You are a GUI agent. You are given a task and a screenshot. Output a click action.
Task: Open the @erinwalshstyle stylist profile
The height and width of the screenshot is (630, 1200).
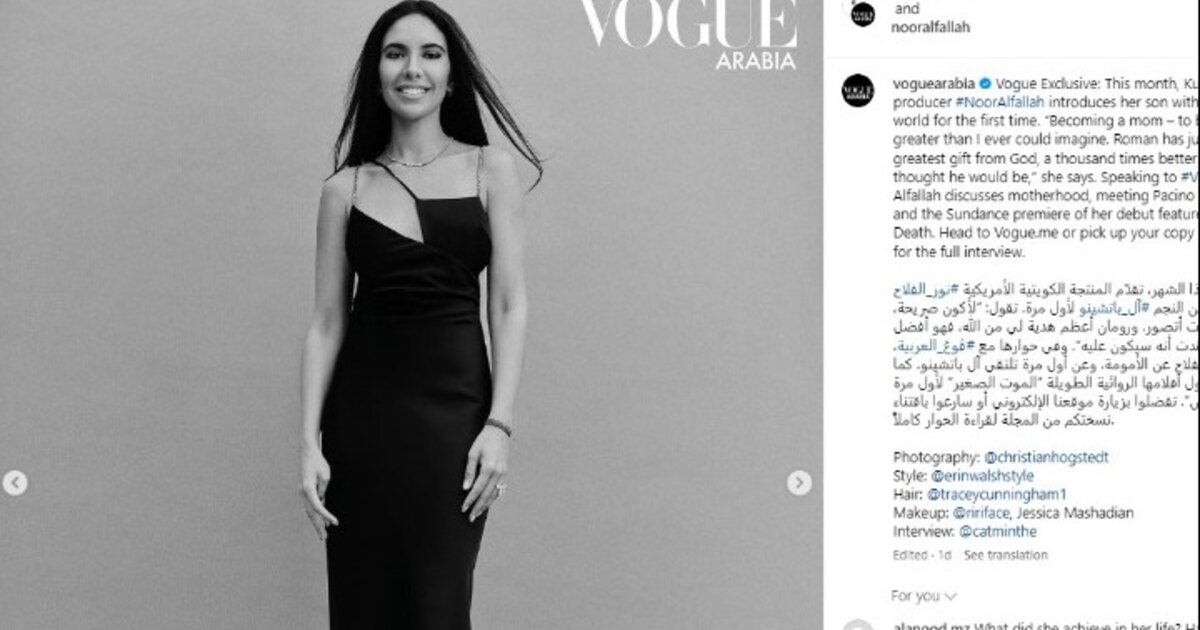(x=982, y=475)
